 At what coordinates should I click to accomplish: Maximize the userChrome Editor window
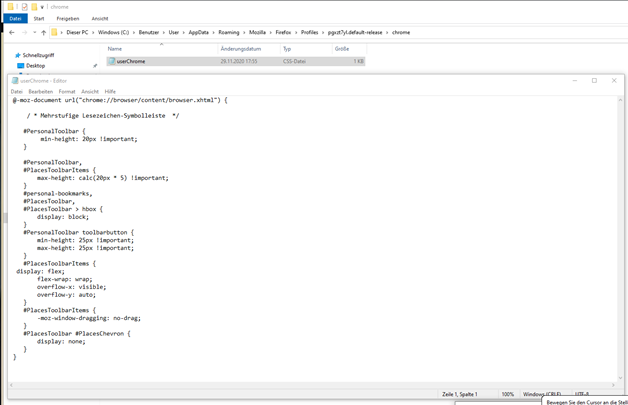594,81
